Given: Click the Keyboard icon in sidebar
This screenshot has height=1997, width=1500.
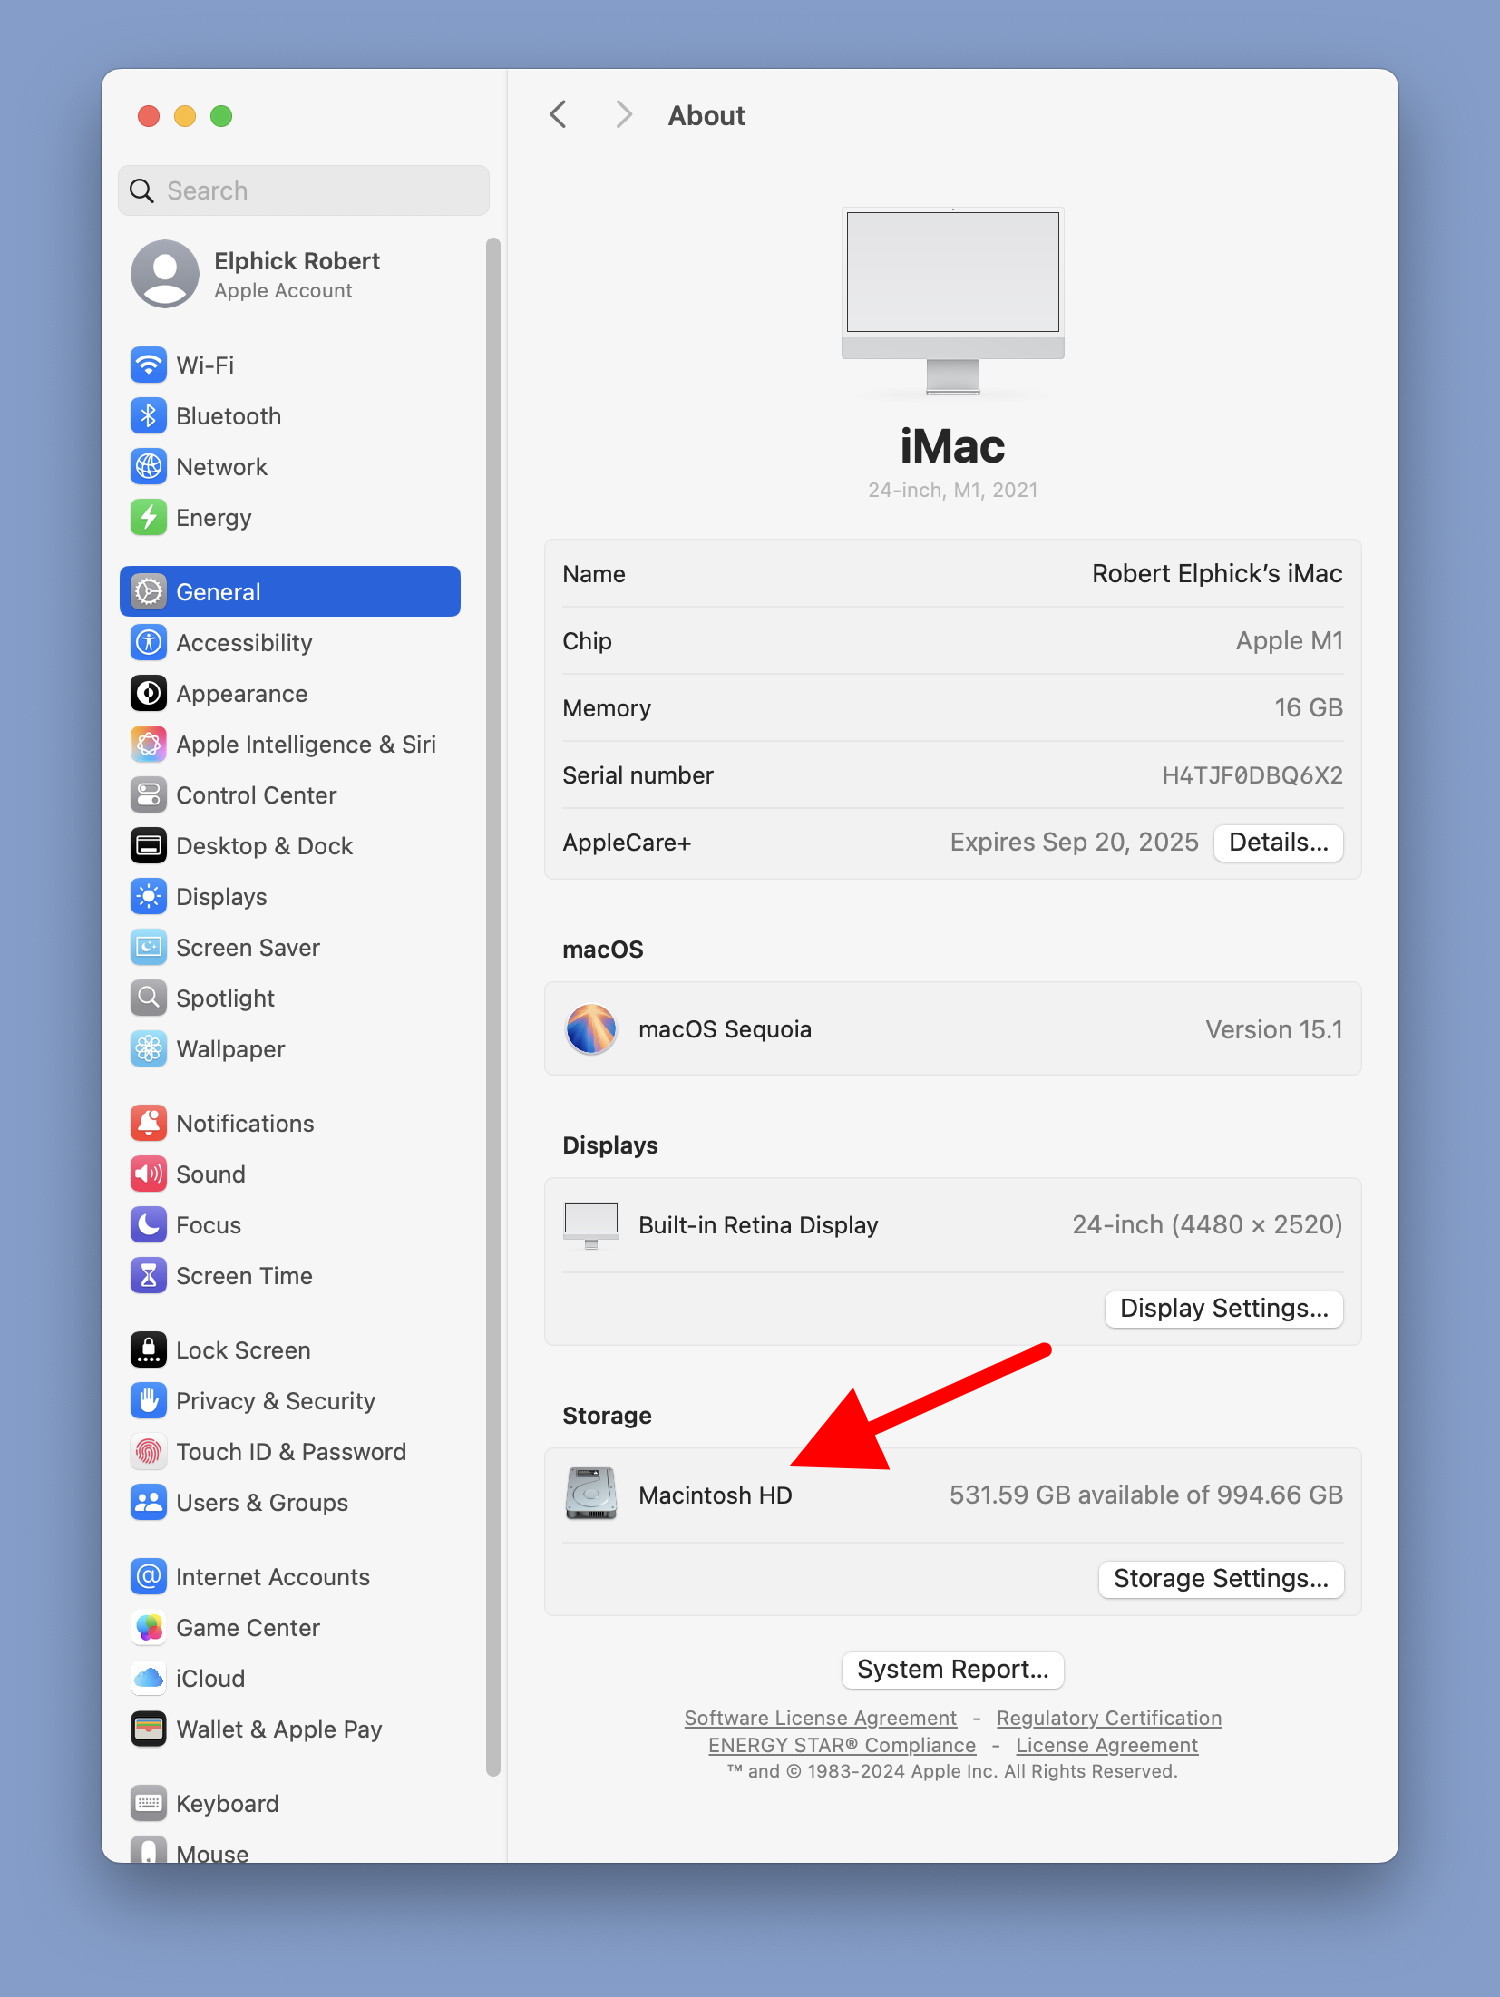Looking at the screenshot, I should (149, 1804).
